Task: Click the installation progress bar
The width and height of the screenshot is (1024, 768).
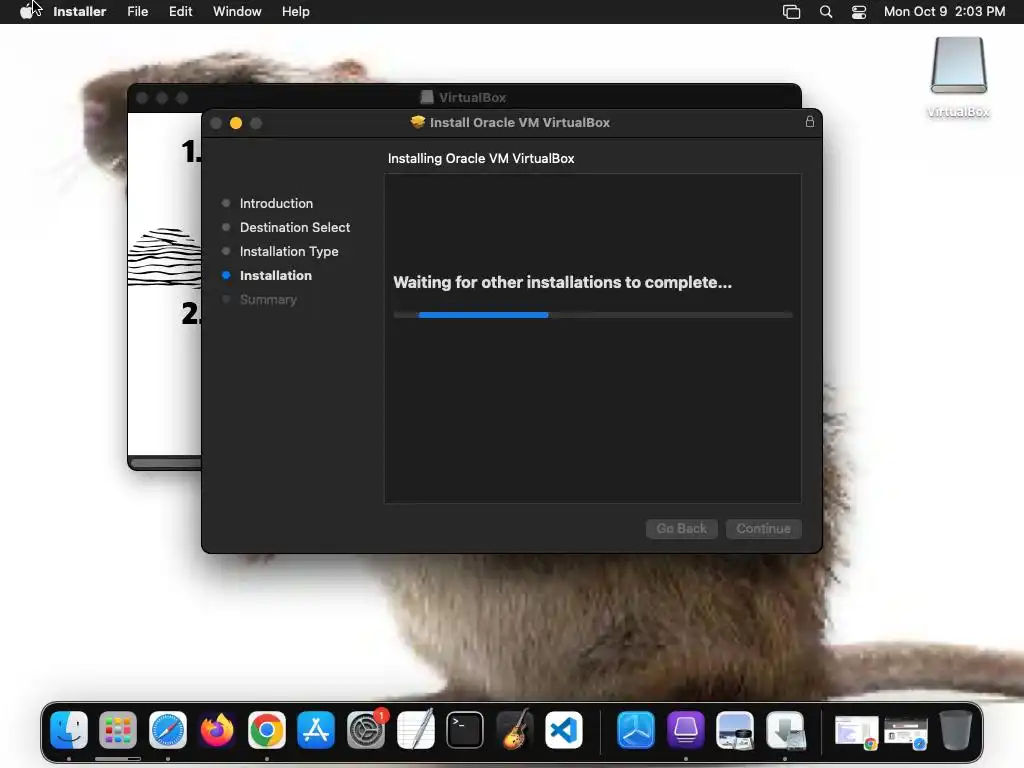Action: [x=593, y=315]
